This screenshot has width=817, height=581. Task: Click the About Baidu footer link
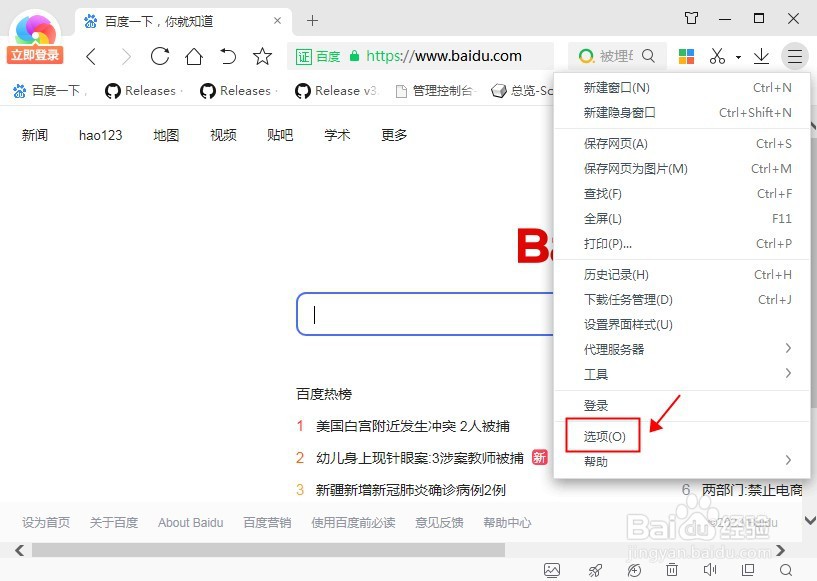pyautogui.click(x=191, y=523)
